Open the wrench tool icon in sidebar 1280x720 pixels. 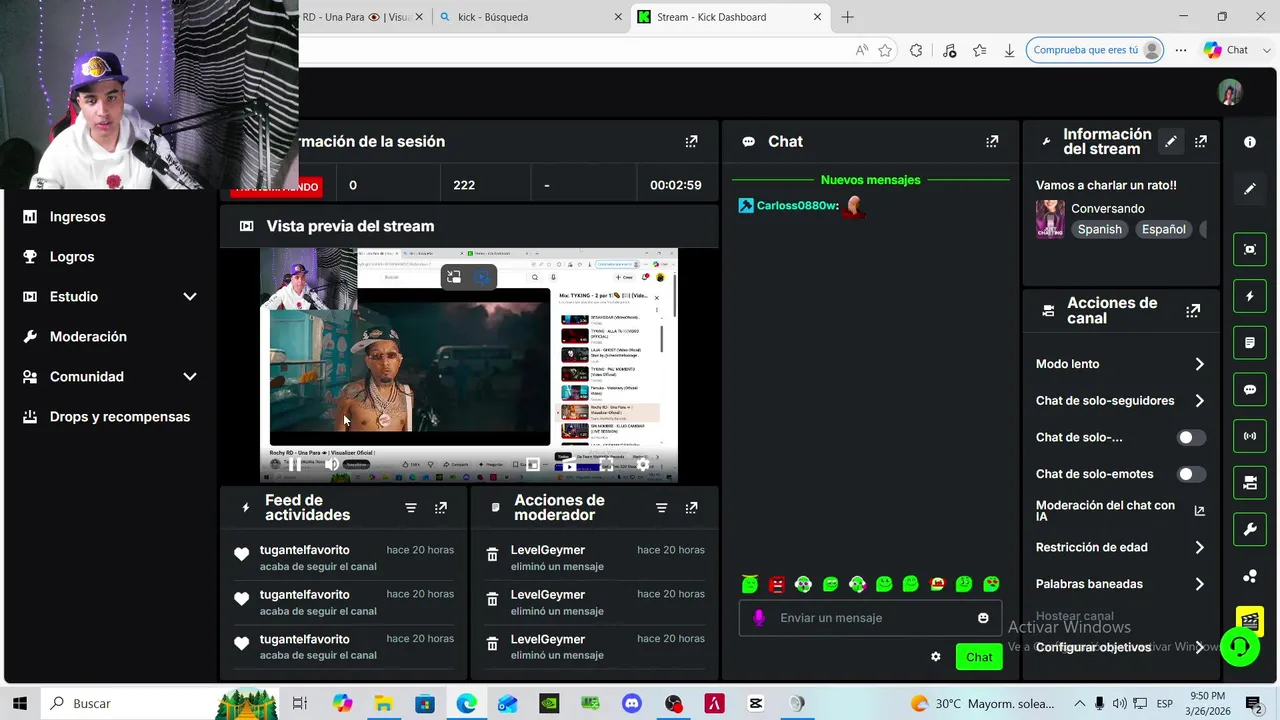click(x=1250, y=530)
